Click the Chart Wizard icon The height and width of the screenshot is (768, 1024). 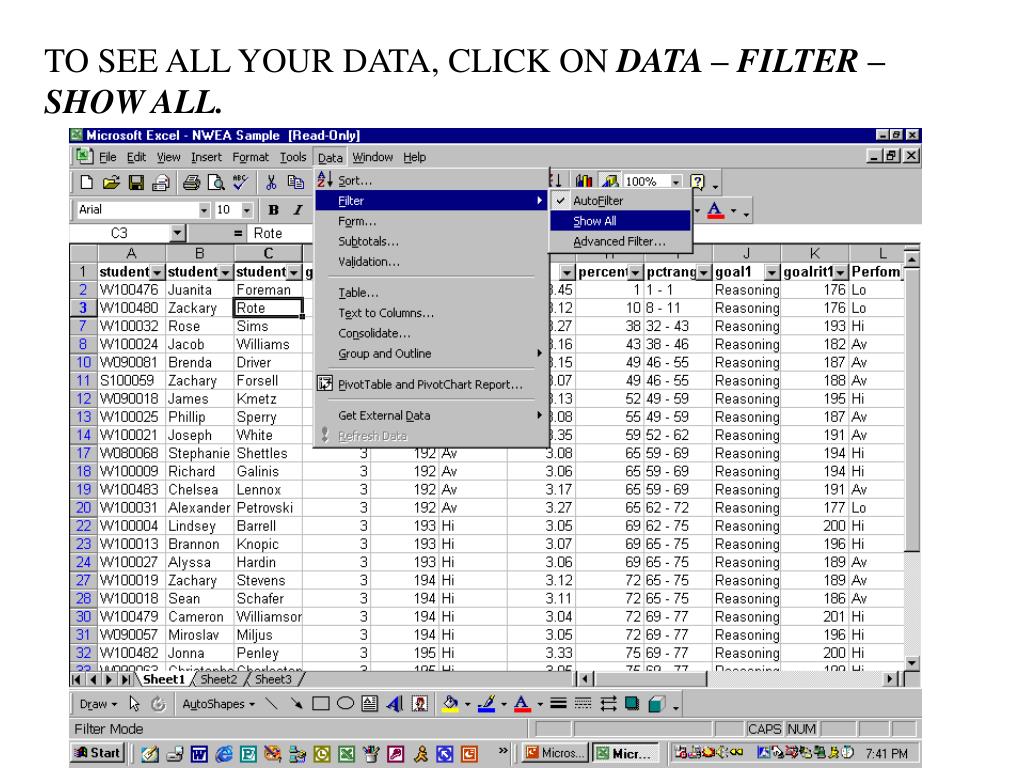(584, 181)
